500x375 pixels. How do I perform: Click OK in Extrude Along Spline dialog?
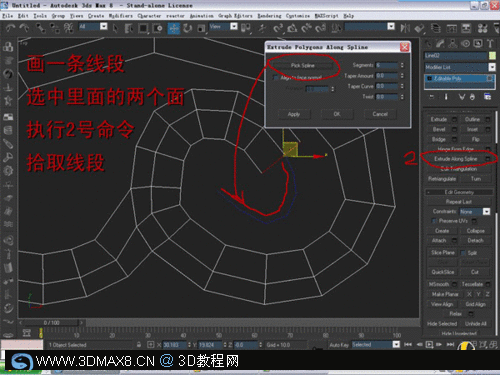click(x=337, y=114)
